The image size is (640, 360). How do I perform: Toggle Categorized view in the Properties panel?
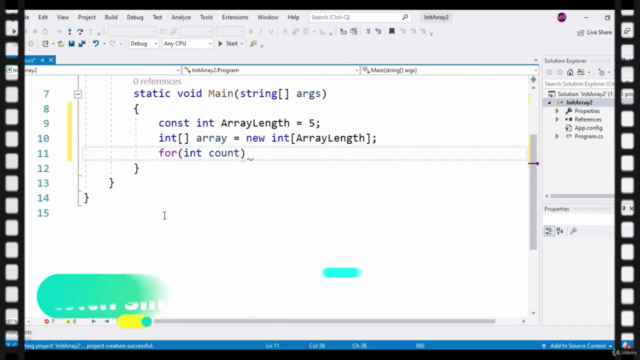pyautogui.click(x=549, y=231)
